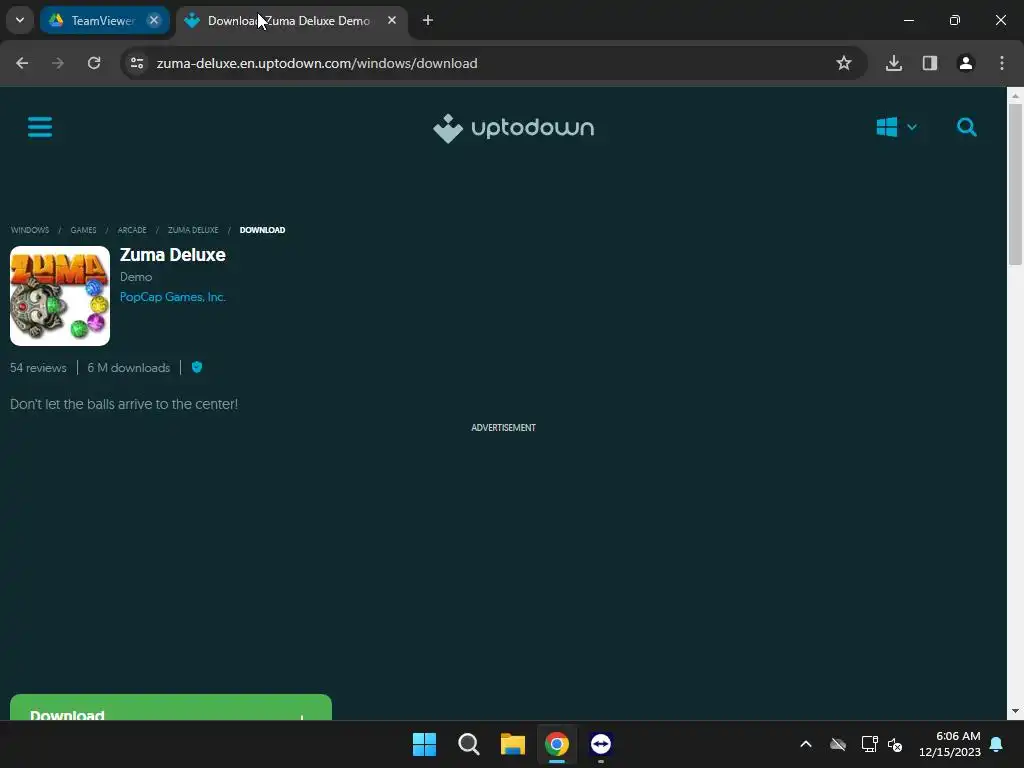Select the Download Zuma Deluxe Demo tab
This screenshot has width=1024, height=768.
pos(291,20)
